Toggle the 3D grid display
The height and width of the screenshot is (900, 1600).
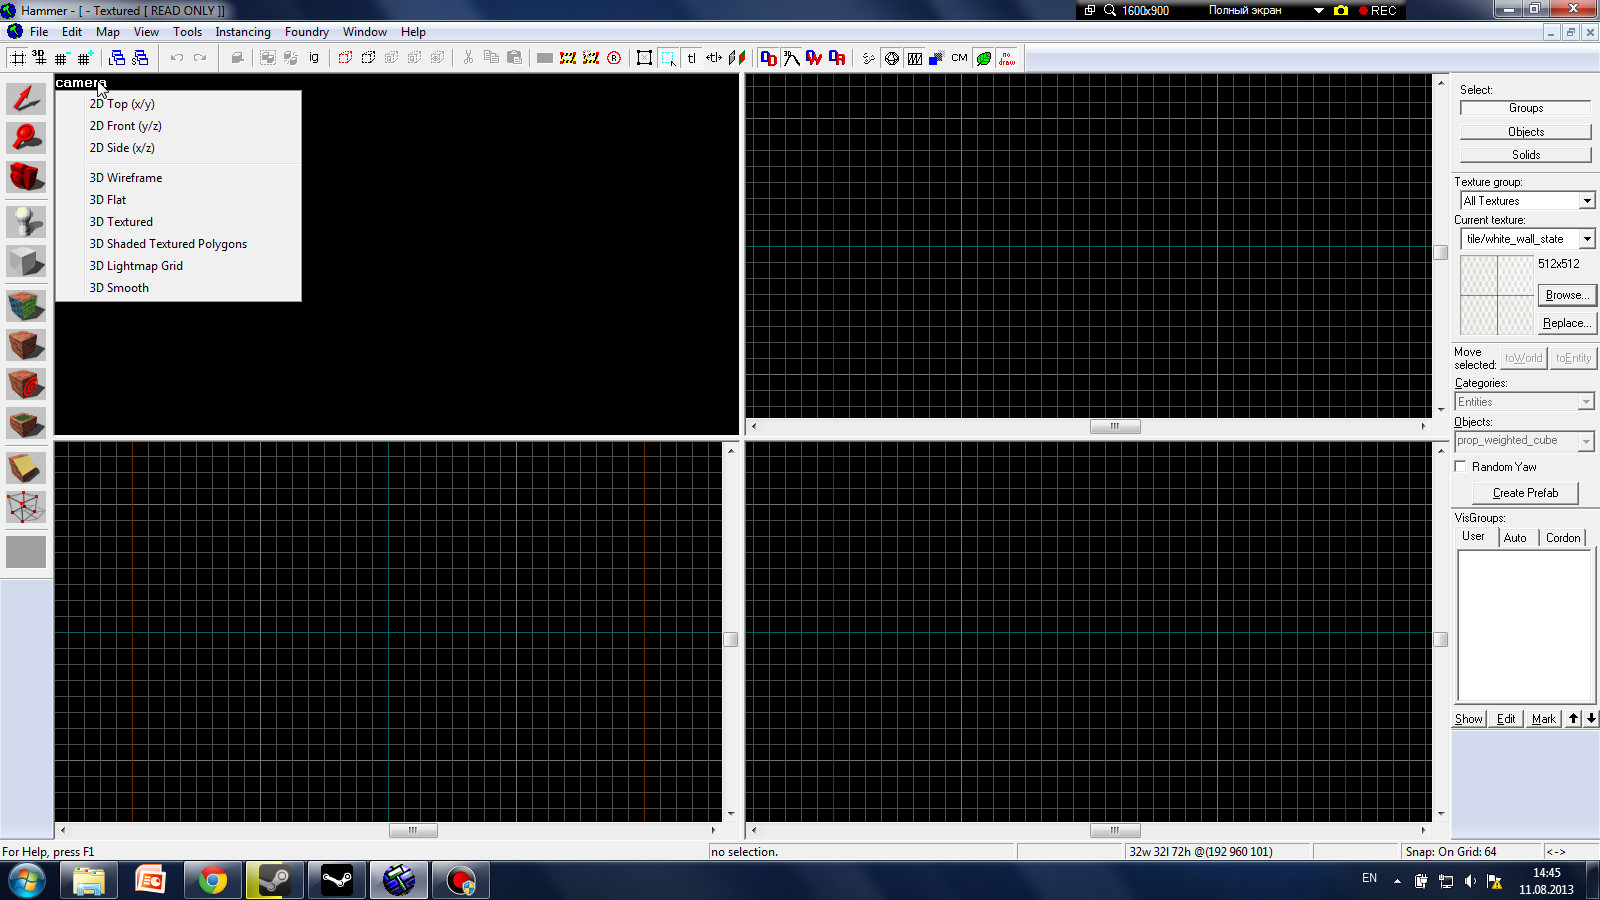[40, 58]
